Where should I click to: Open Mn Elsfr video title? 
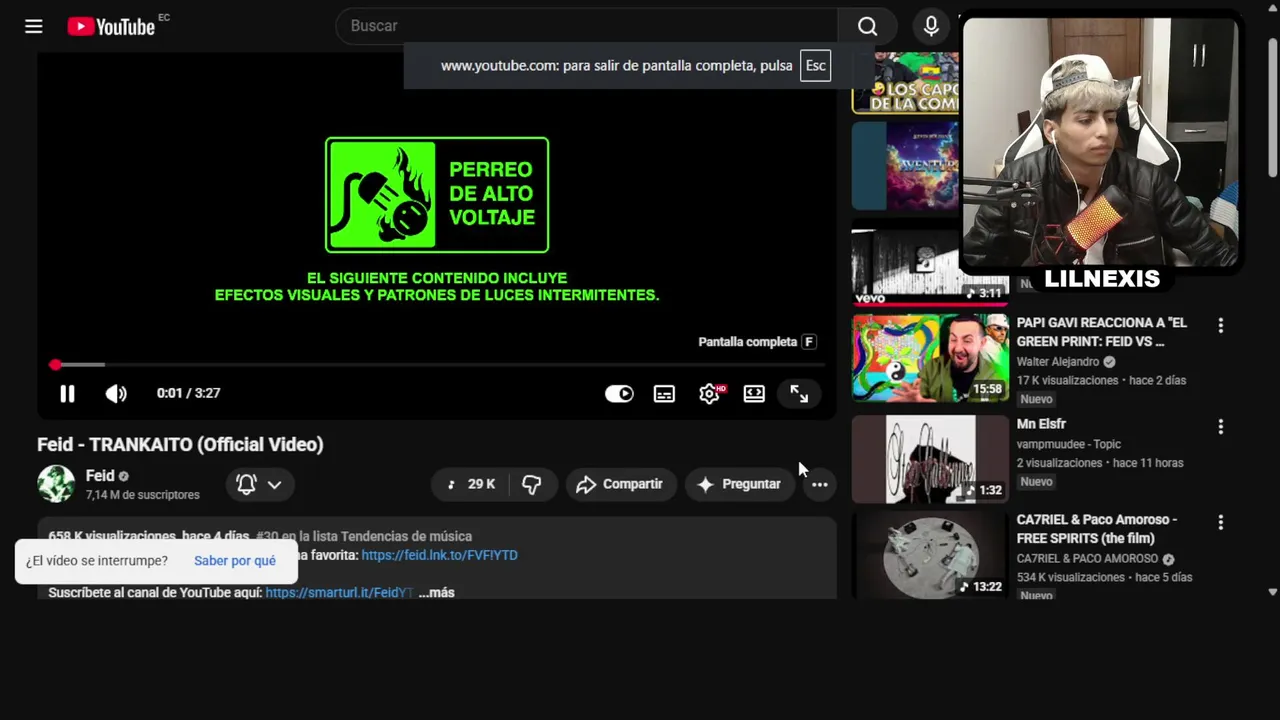pyautogui.click(x=1041, y=424)
